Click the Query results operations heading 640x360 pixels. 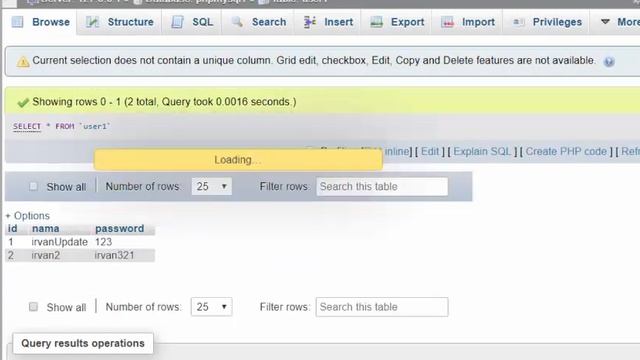[83, 343]
